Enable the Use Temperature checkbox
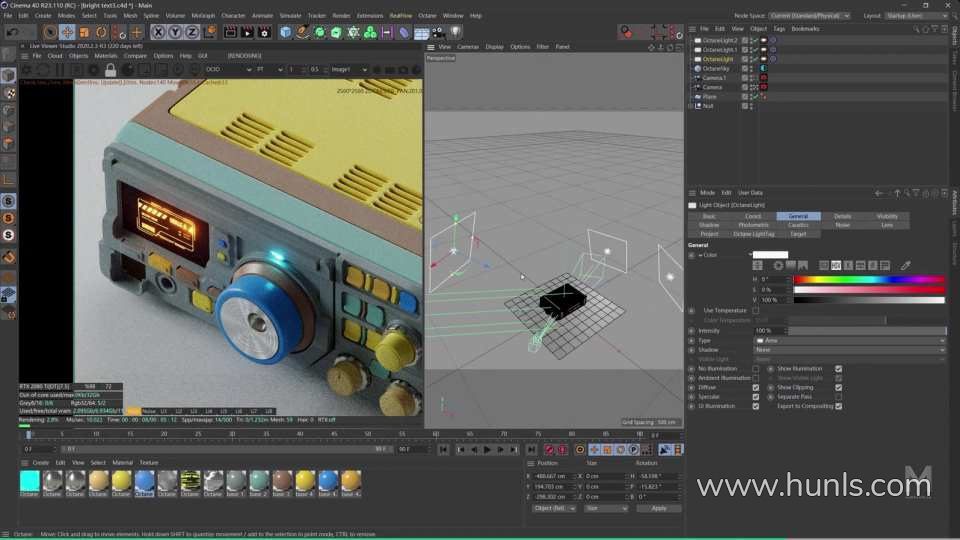This screenshot has width=960, height=540. point(755,310)
